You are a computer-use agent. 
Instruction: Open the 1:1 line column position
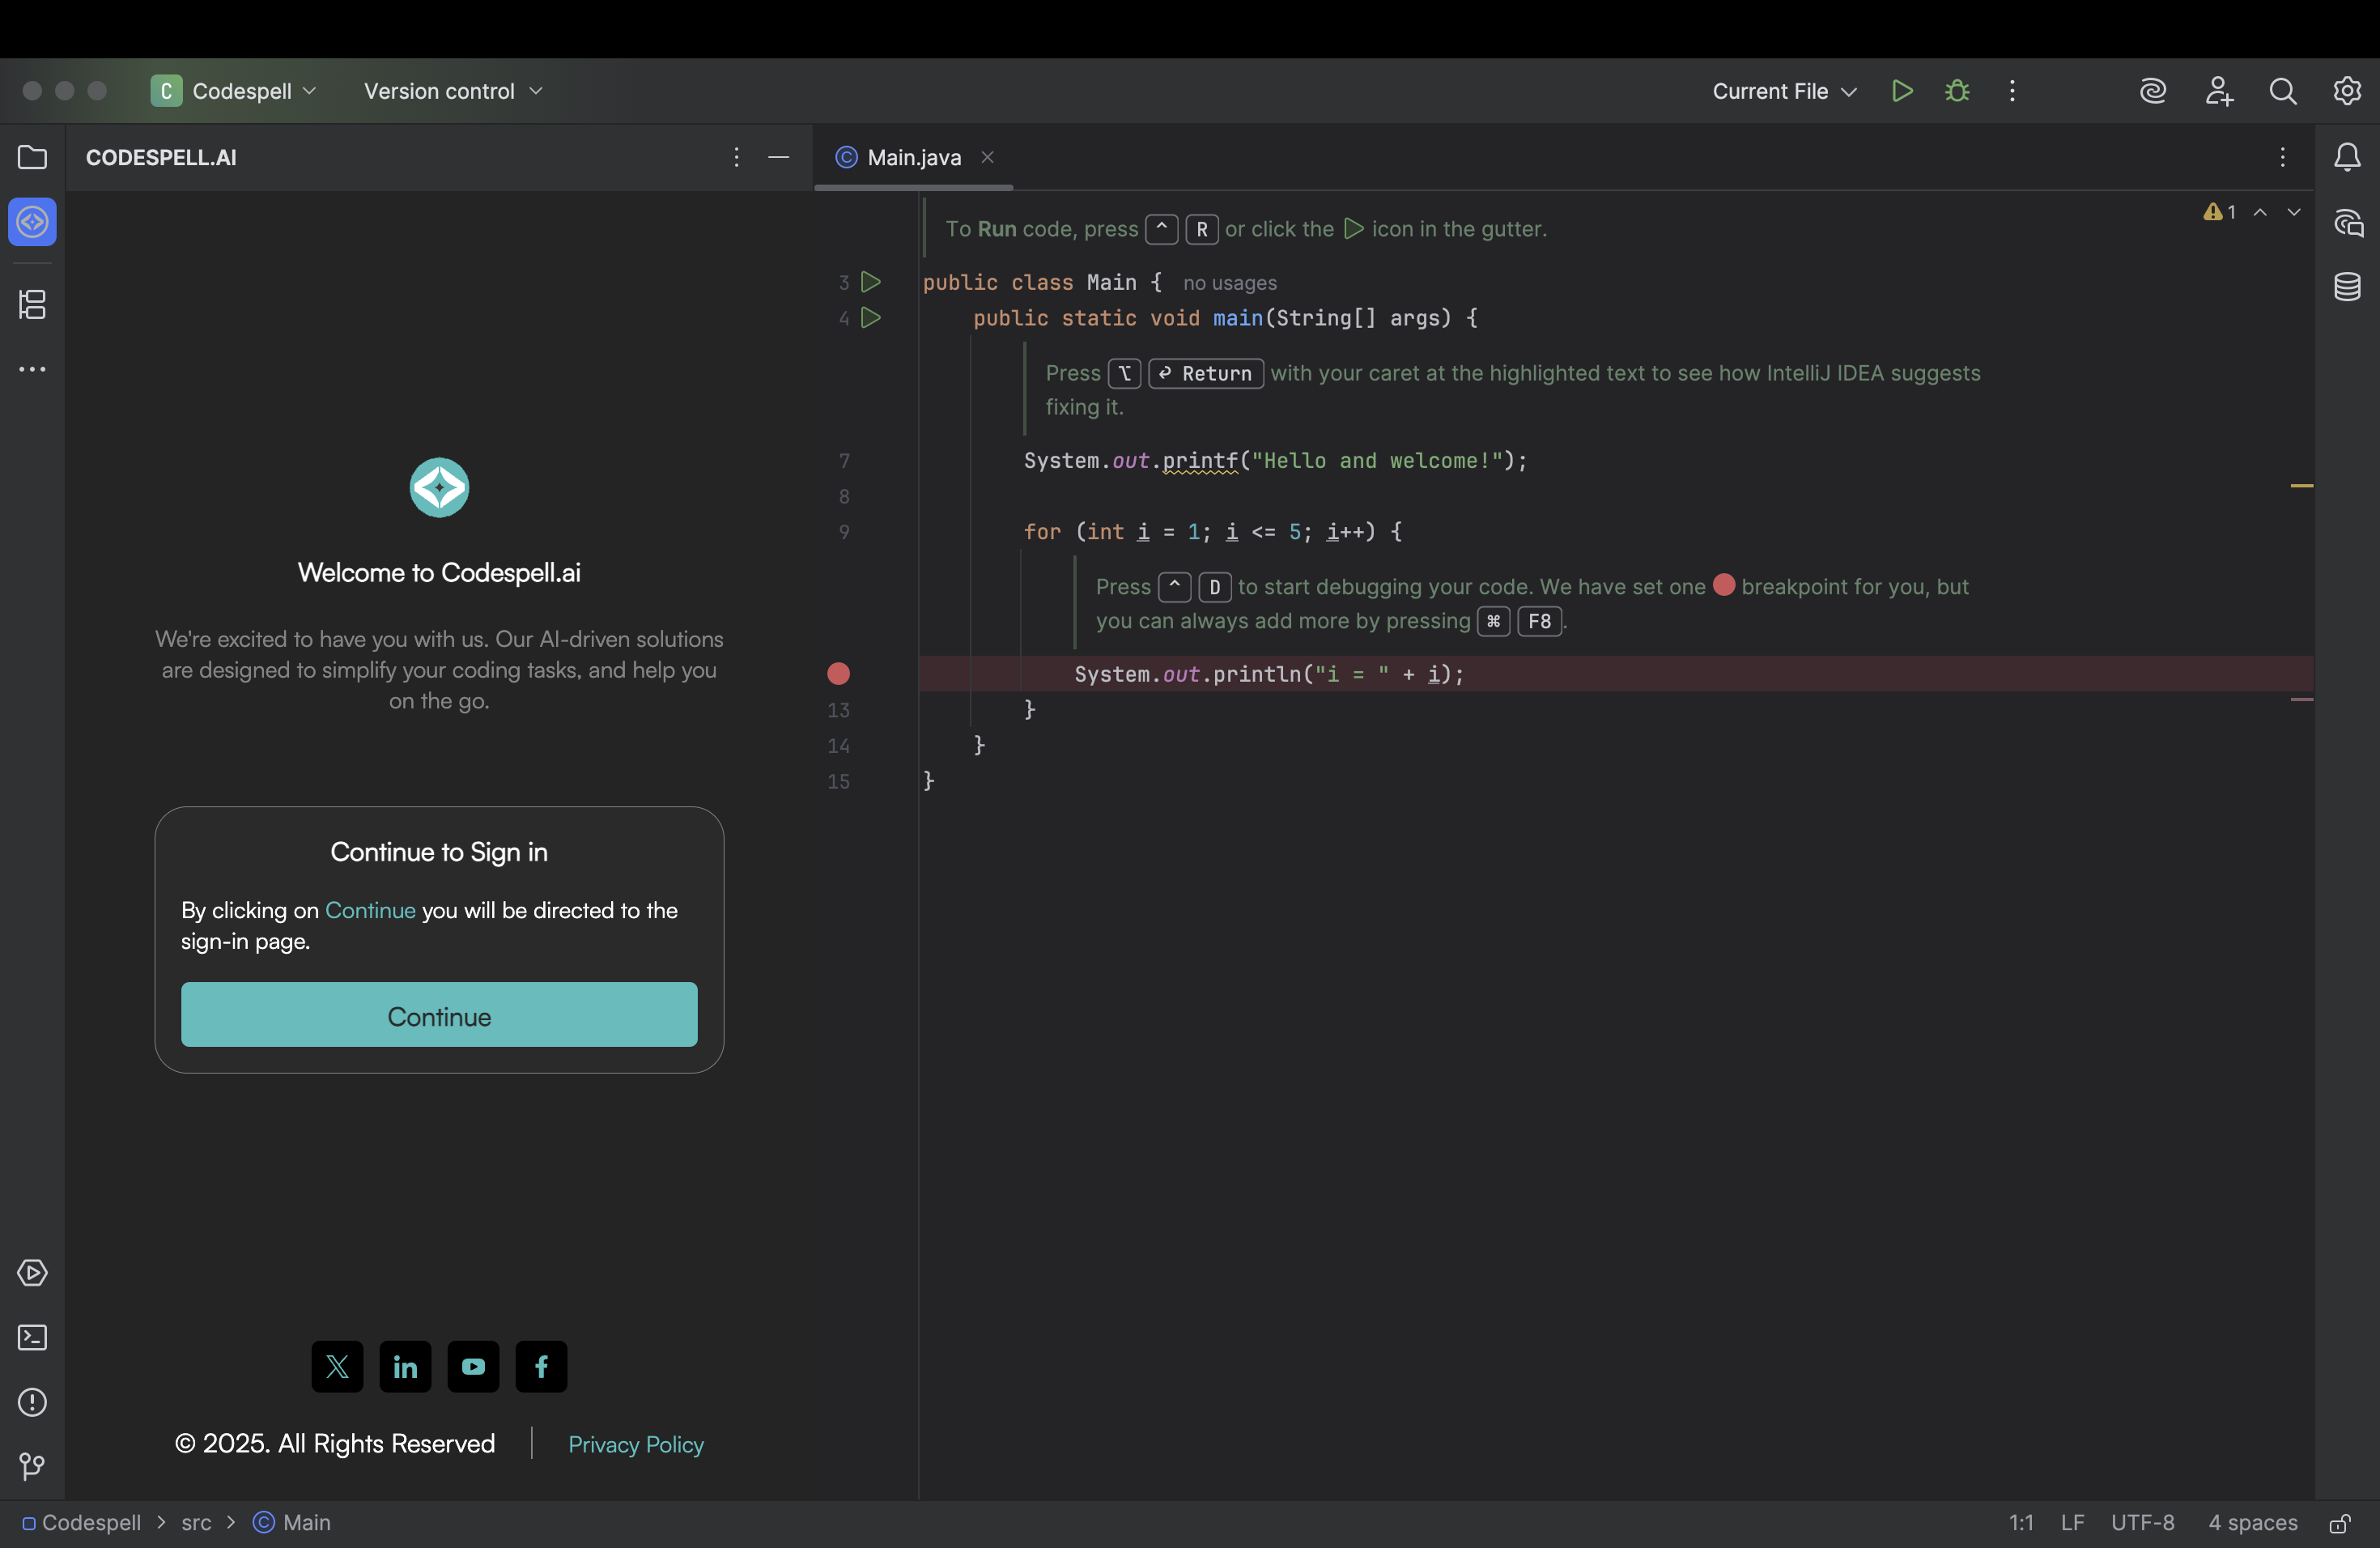click(x=2021, y=1523)
